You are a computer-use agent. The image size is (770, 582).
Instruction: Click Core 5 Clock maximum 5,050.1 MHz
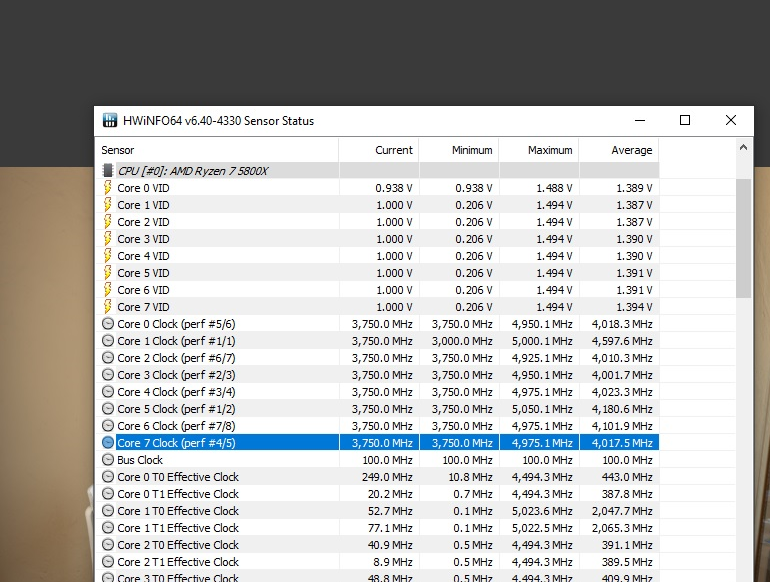point(542,409)
